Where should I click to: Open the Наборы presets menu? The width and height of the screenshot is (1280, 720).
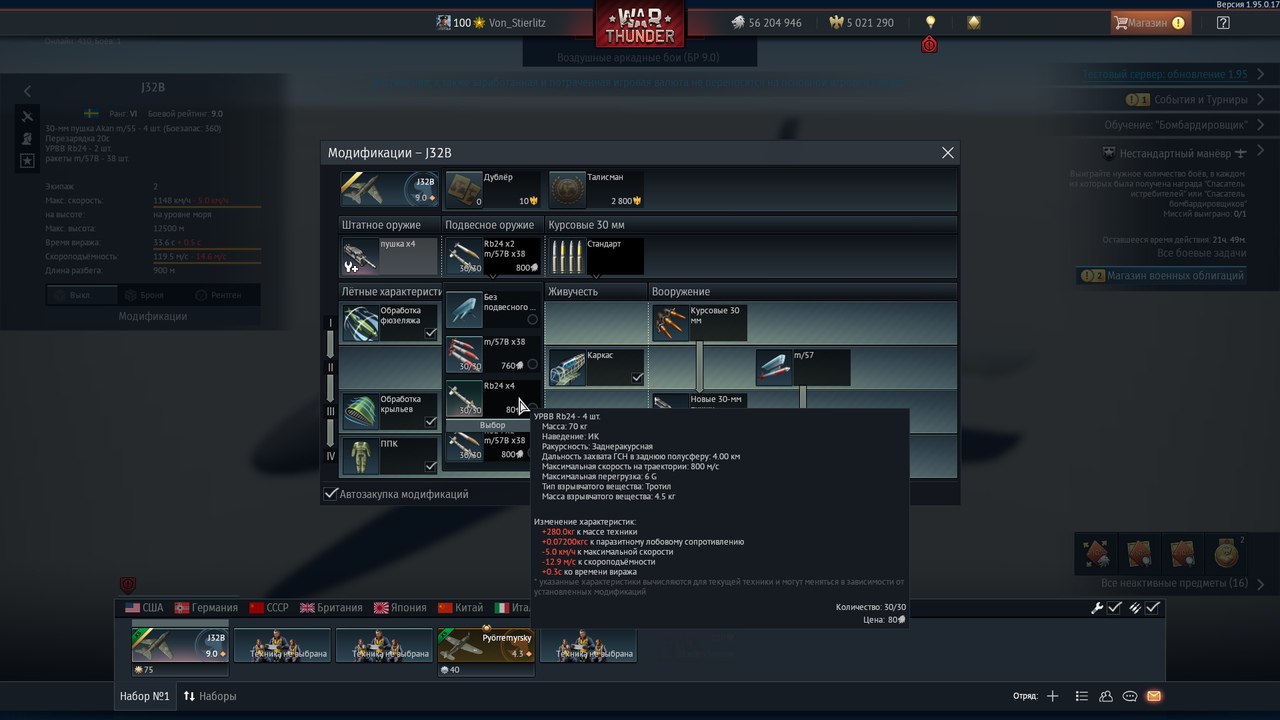tap(209, 696)
